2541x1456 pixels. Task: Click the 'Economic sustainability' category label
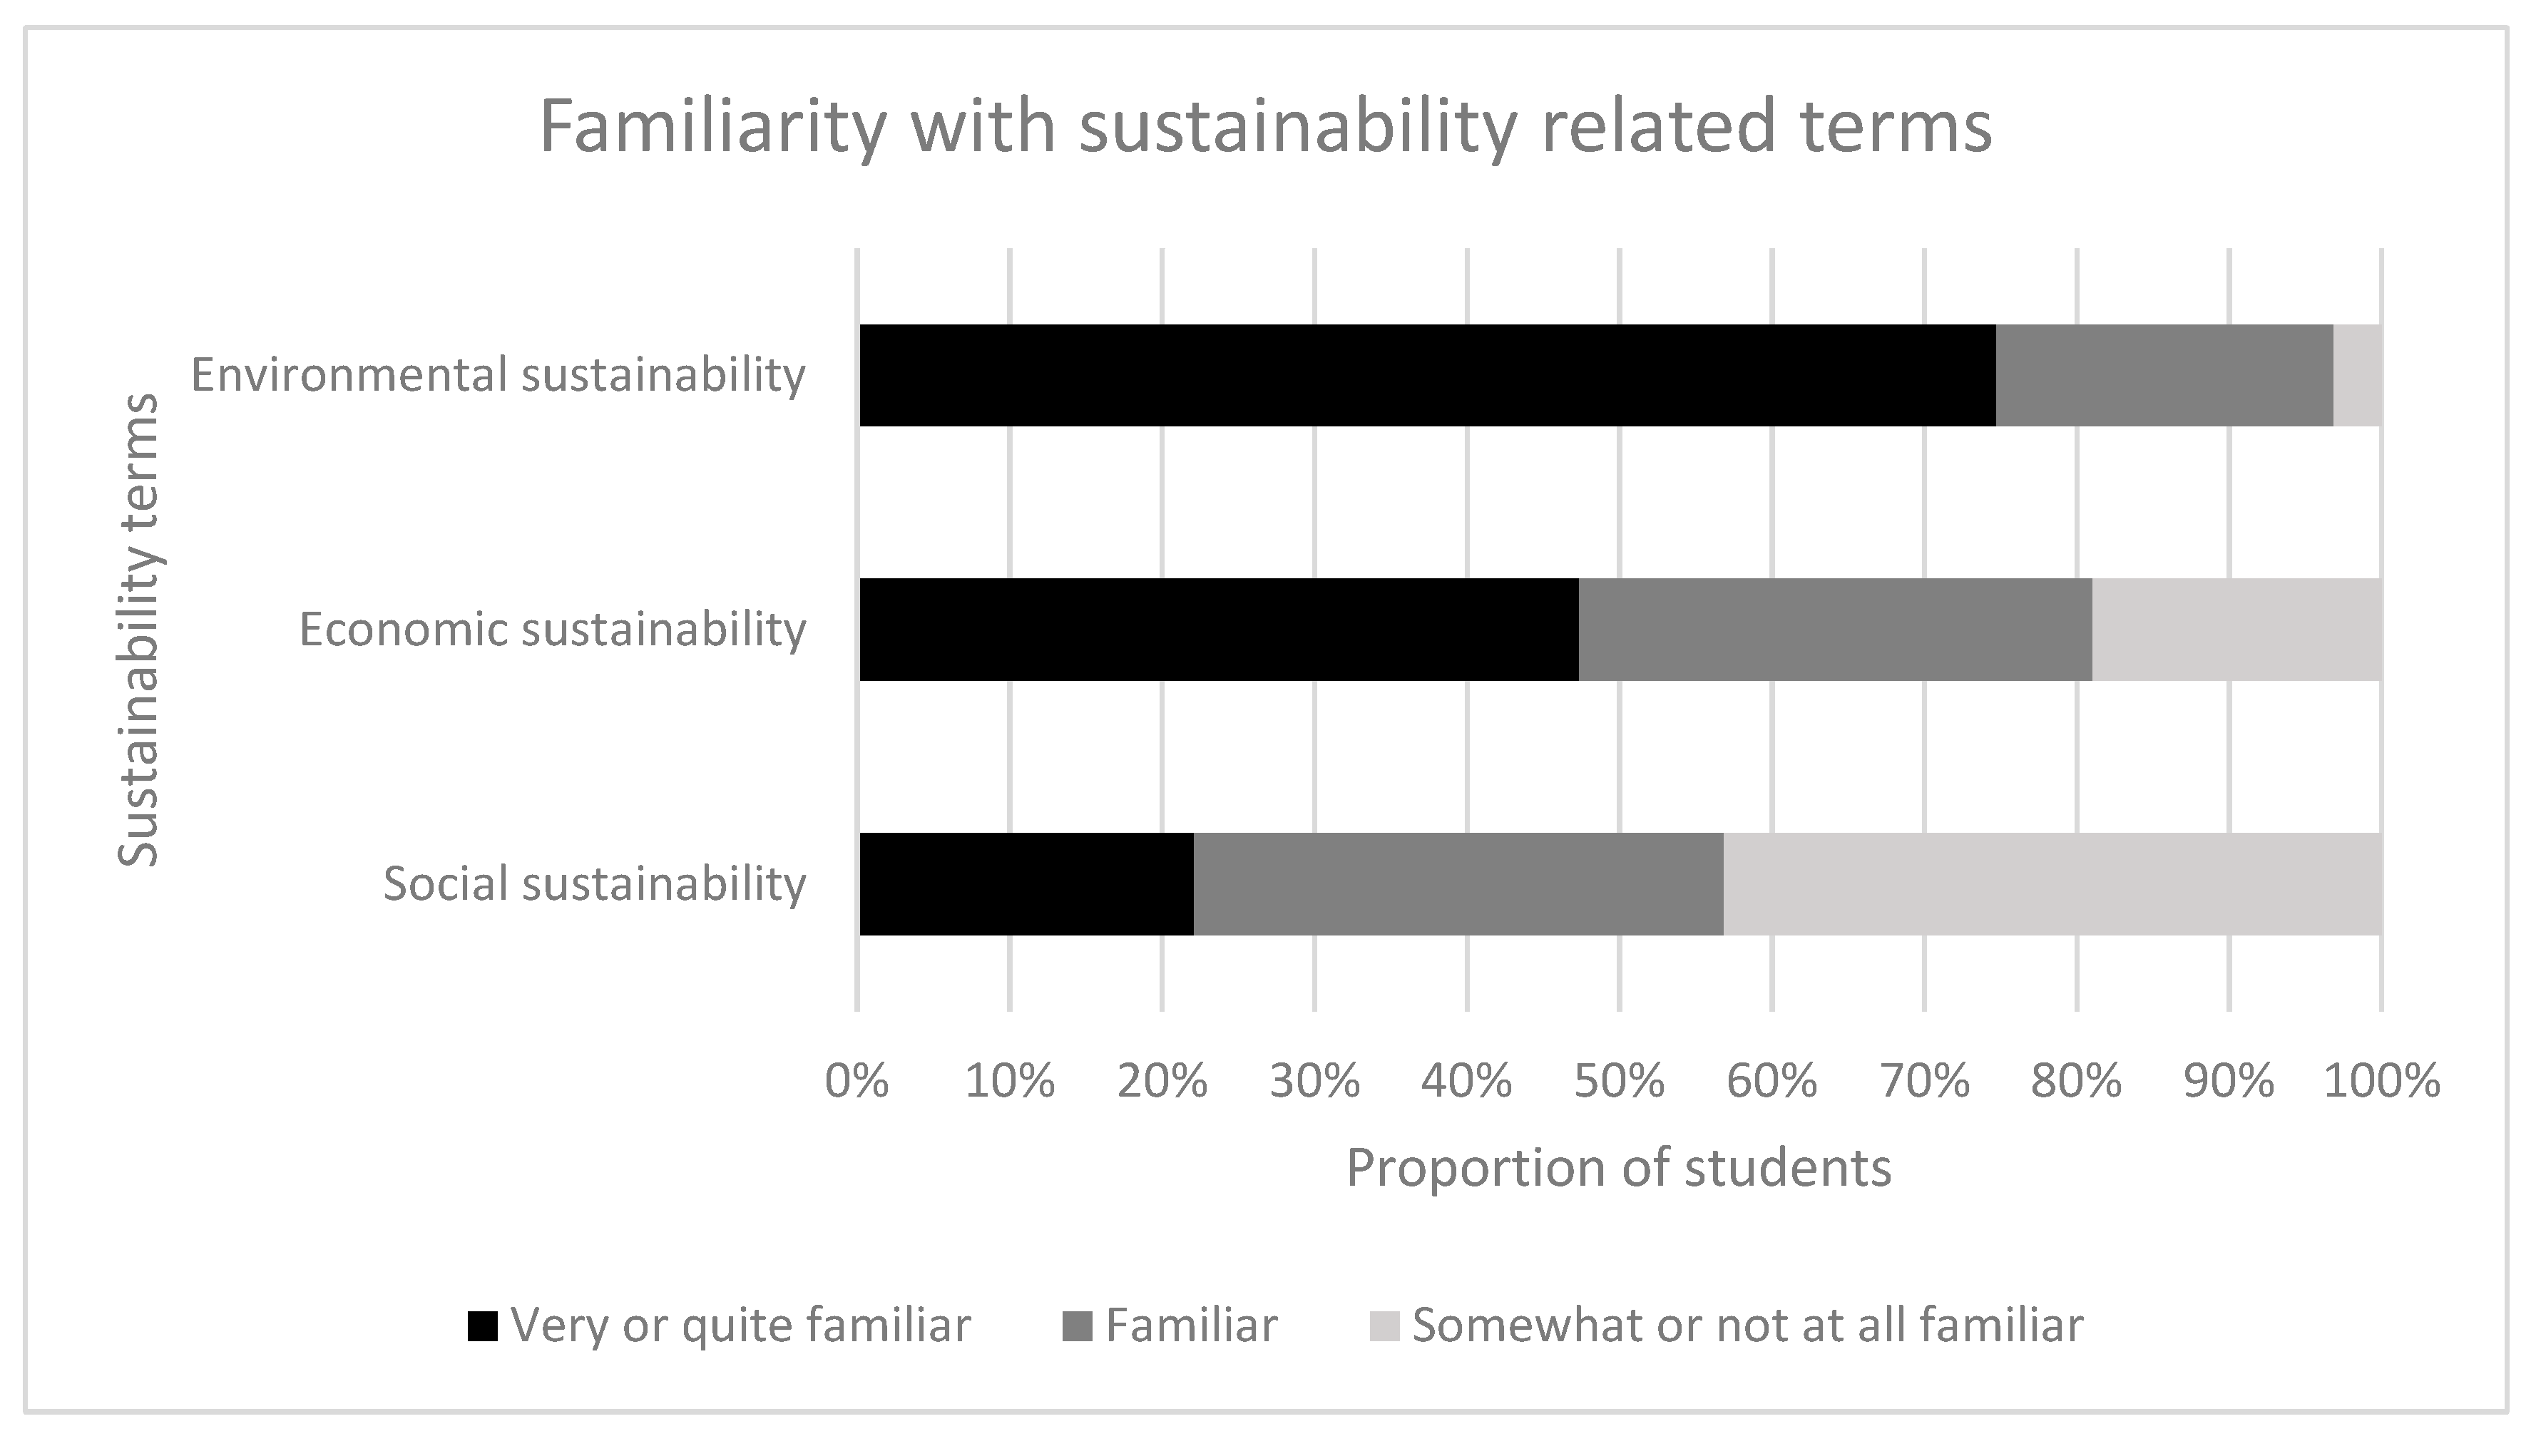[x=552, y=630]
